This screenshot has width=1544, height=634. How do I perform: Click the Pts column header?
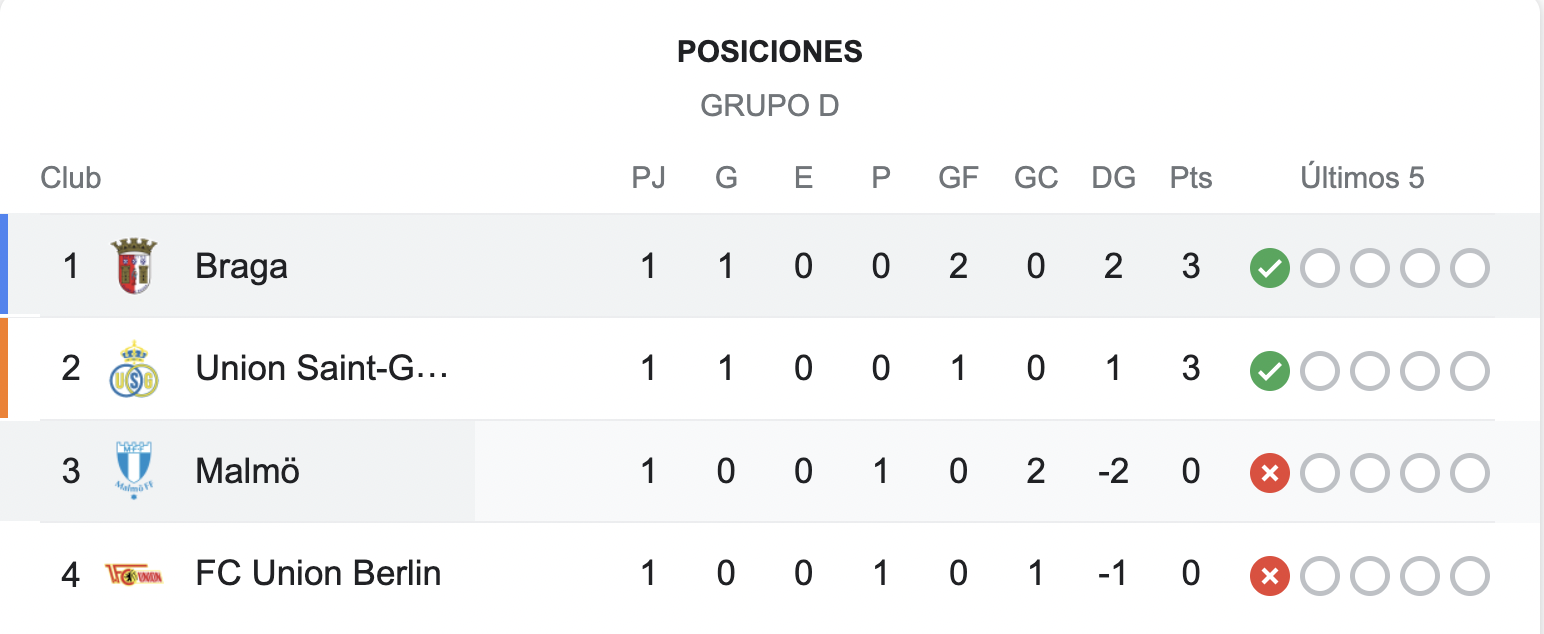click(1191, 178)
